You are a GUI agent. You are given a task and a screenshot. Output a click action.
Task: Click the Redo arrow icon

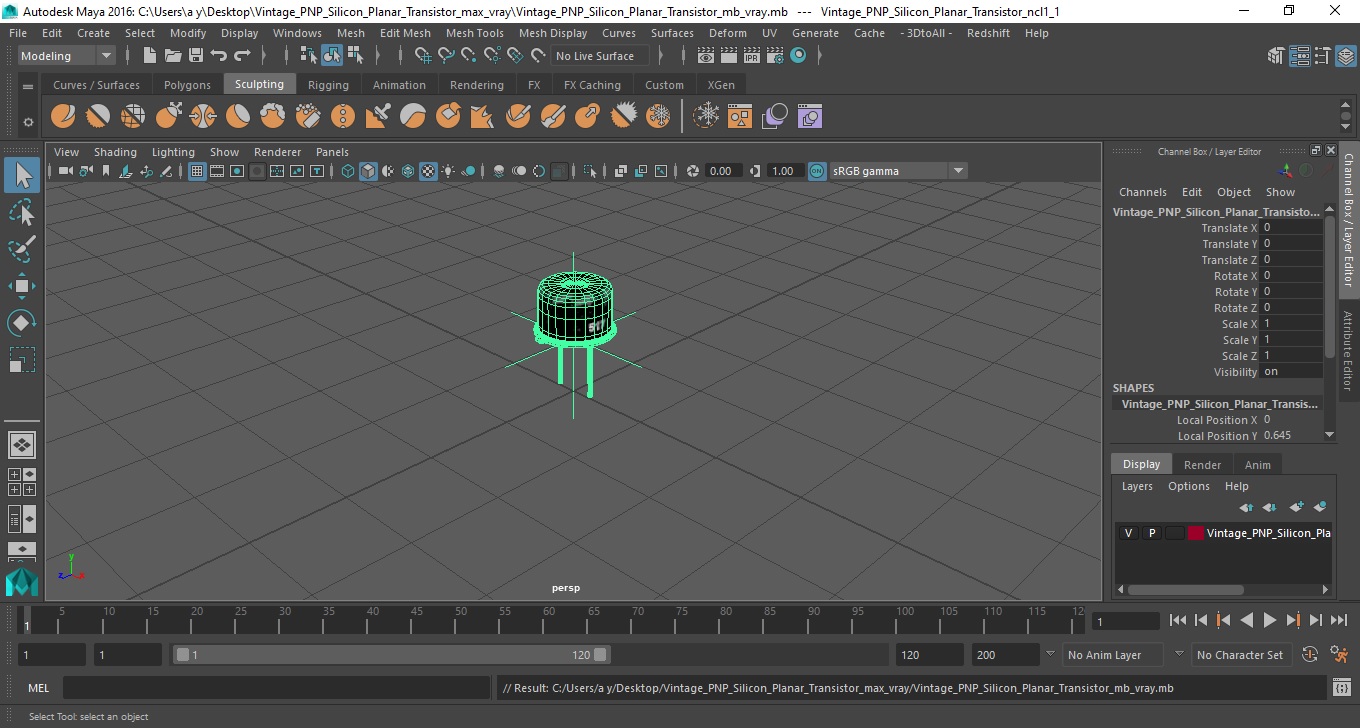[x=242, y=56]
